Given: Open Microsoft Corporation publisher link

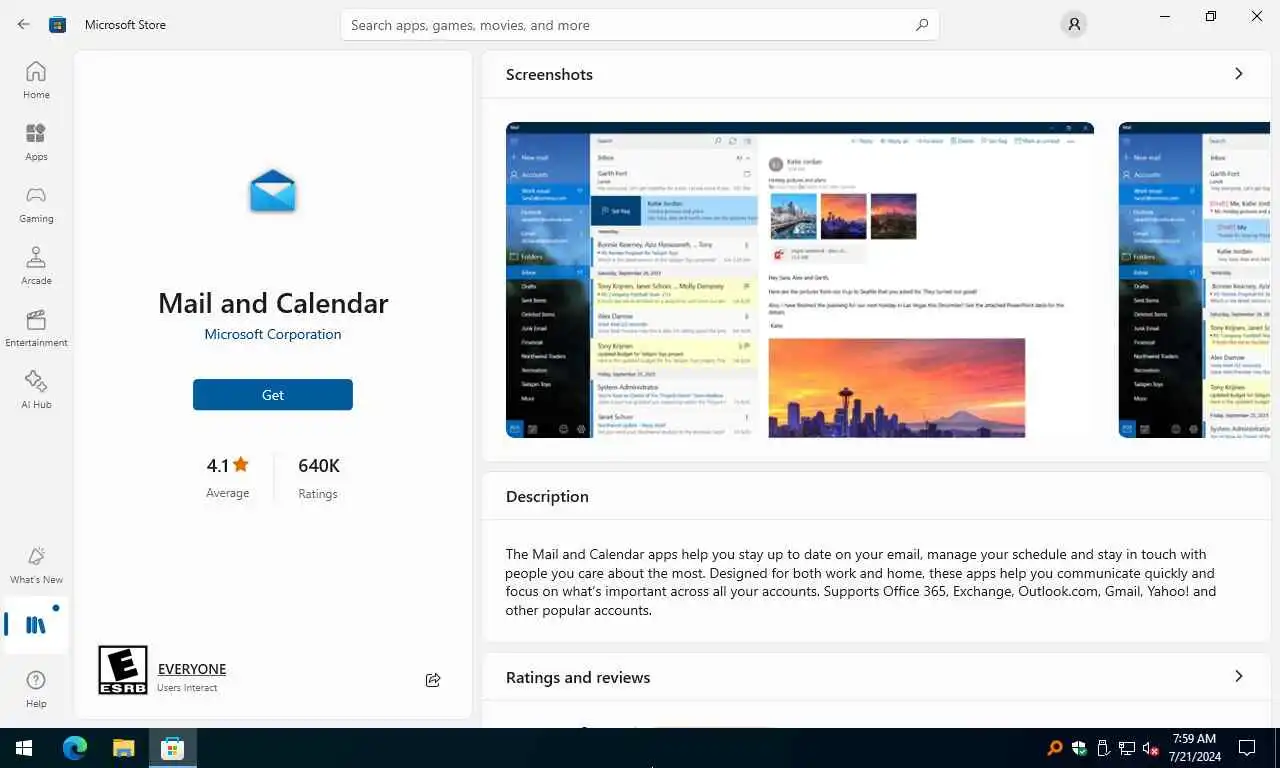Looking at the screenshot, I should click(273, 334).
